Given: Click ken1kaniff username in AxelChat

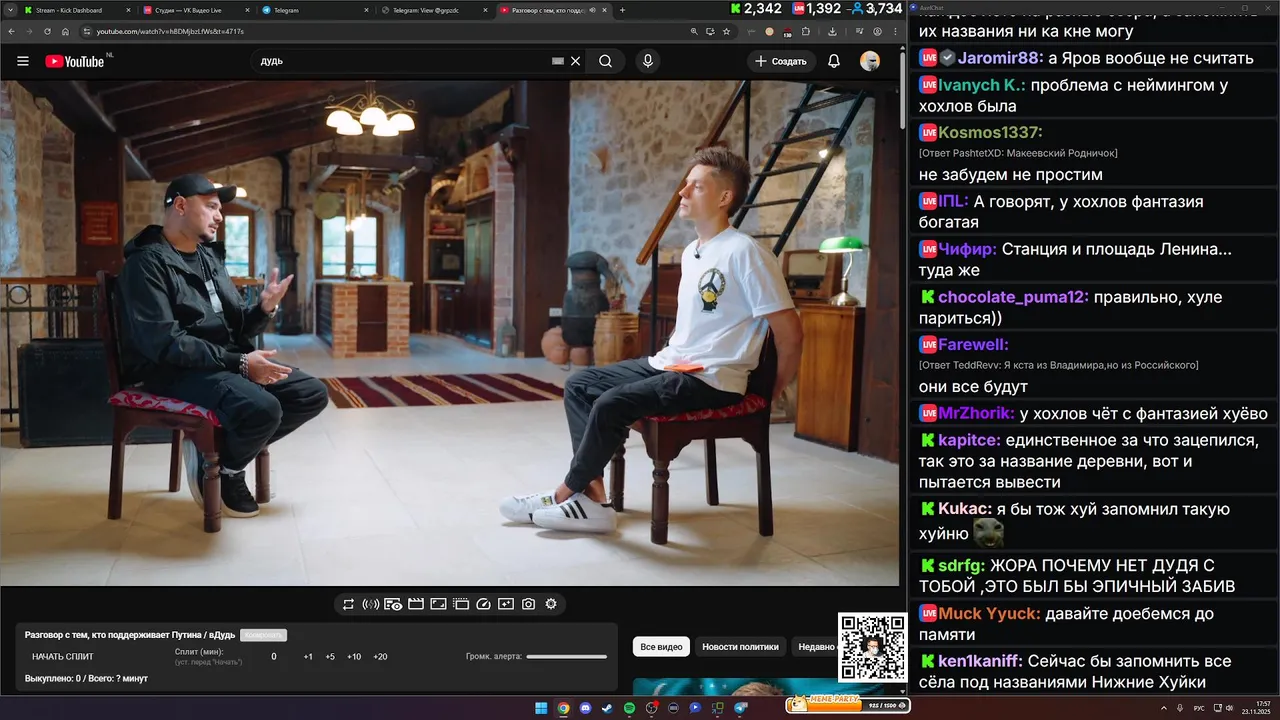Looking at the screenshot, I should click(x=978, y=661).
